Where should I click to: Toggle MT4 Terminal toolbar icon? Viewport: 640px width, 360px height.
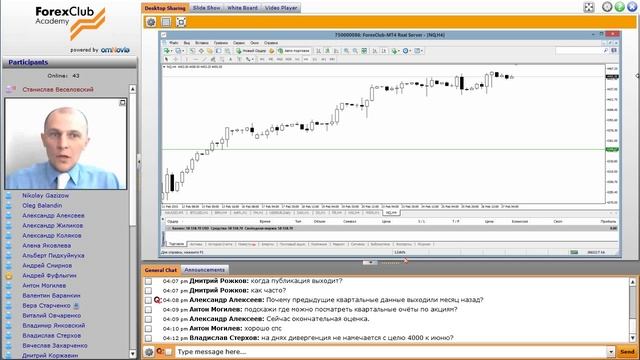pyautogui.click(x=218, y=51)
